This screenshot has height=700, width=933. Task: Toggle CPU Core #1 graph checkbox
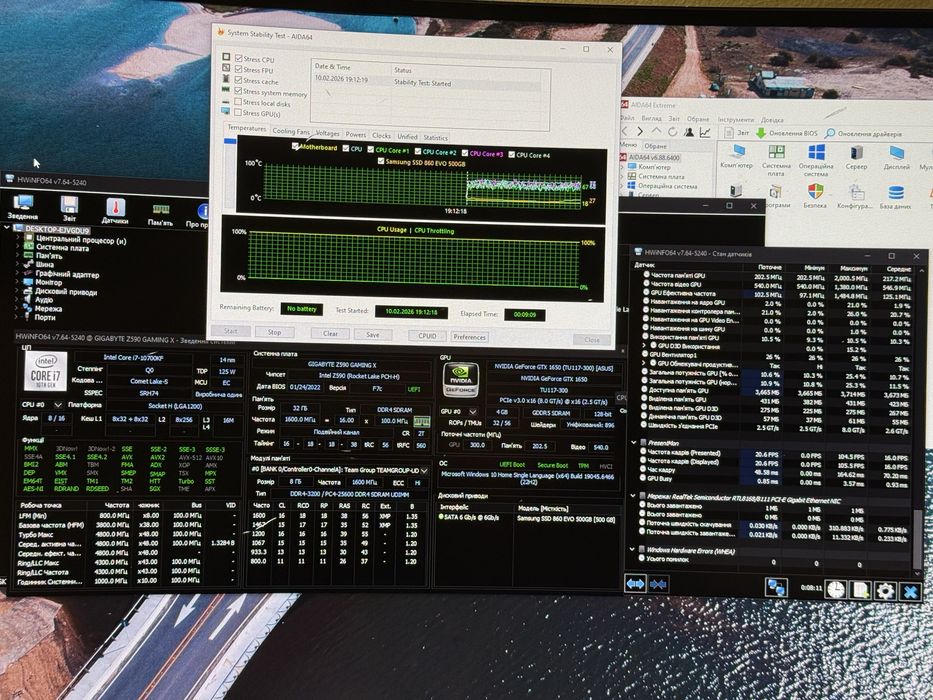click(x=371, y=149)
